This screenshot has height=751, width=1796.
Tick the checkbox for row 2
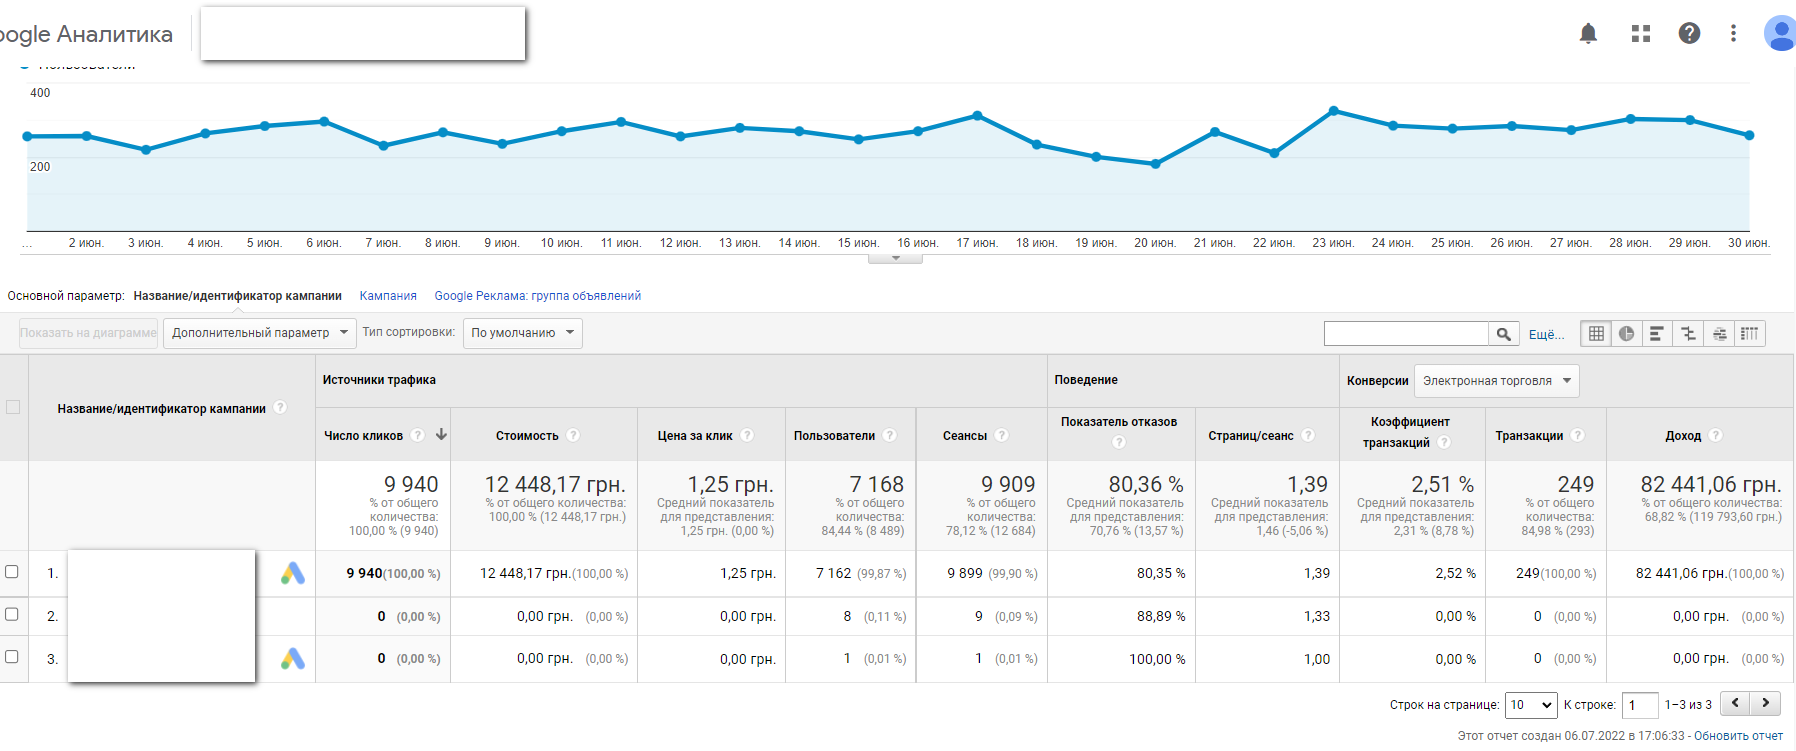pos(12,614)
